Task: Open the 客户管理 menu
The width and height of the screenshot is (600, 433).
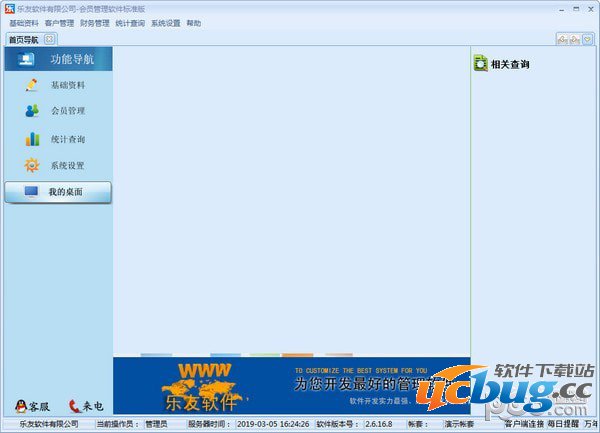Action: point(59,23)
